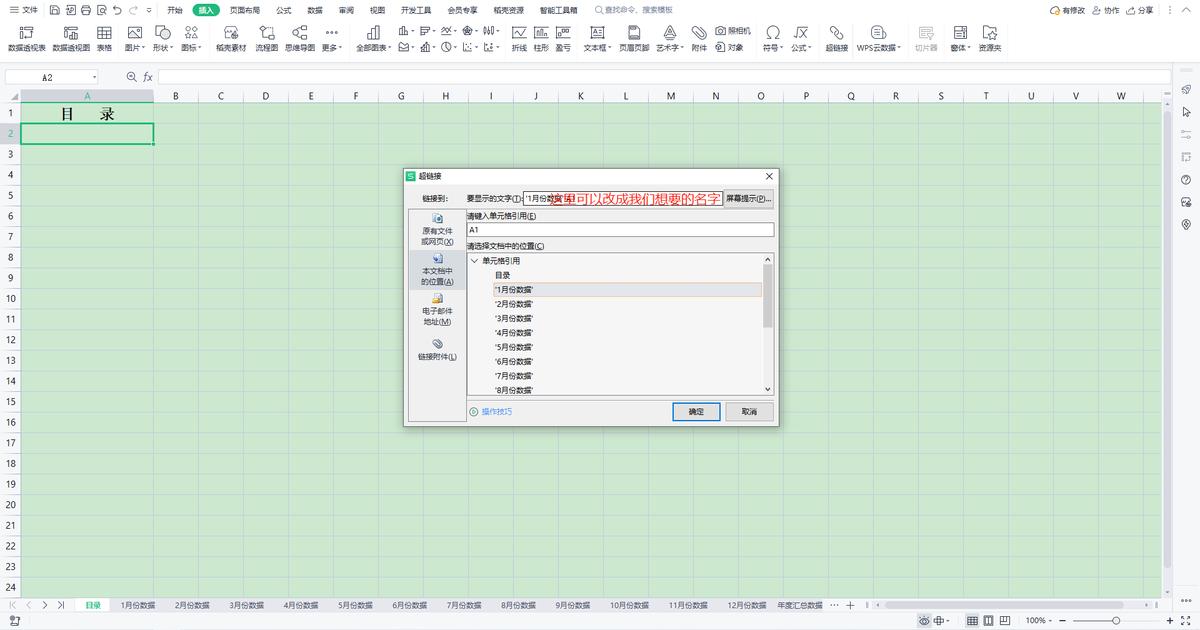Viewport: 1200px width, 630px height.
Task: Select '3月份数据' in the cell reference list
Action: click(513, 317)
